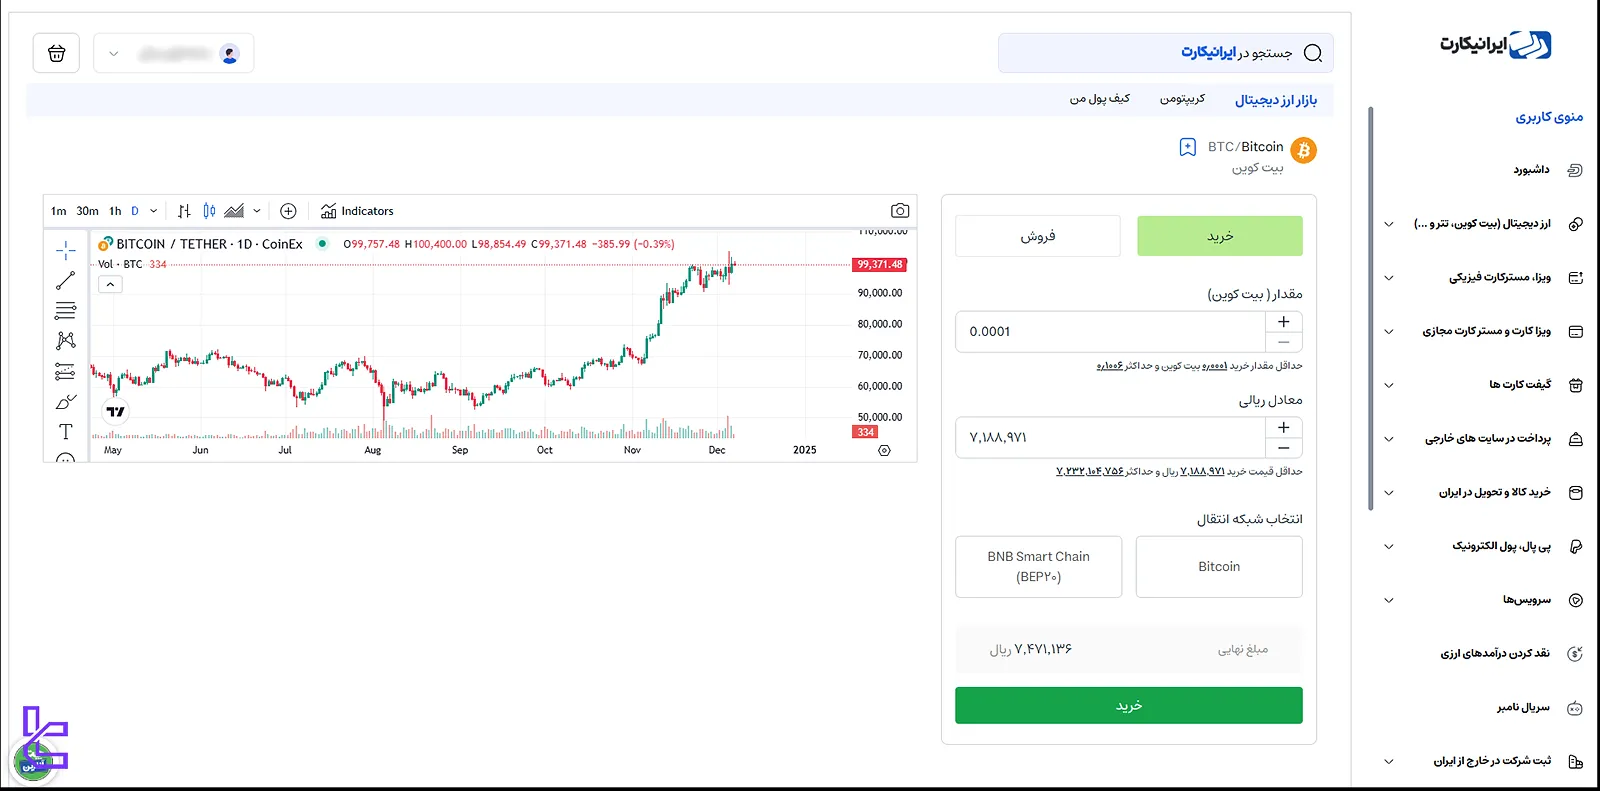The height and width of the screenshot is (791, 1600).
Task: Choose BNB Smart Chain (BEP20) network
Action: pyautogui.click(x=1038, y=567)
